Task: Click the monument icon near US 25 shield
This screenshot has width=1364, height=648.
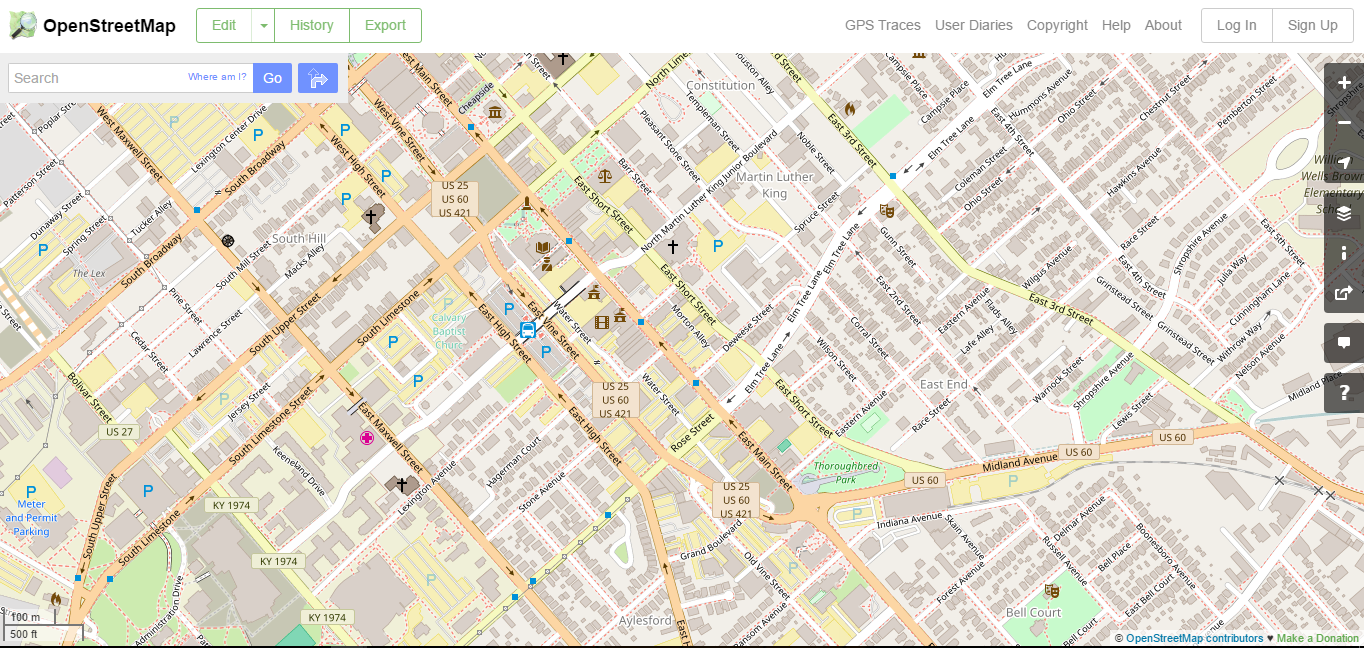Action: 527,204
